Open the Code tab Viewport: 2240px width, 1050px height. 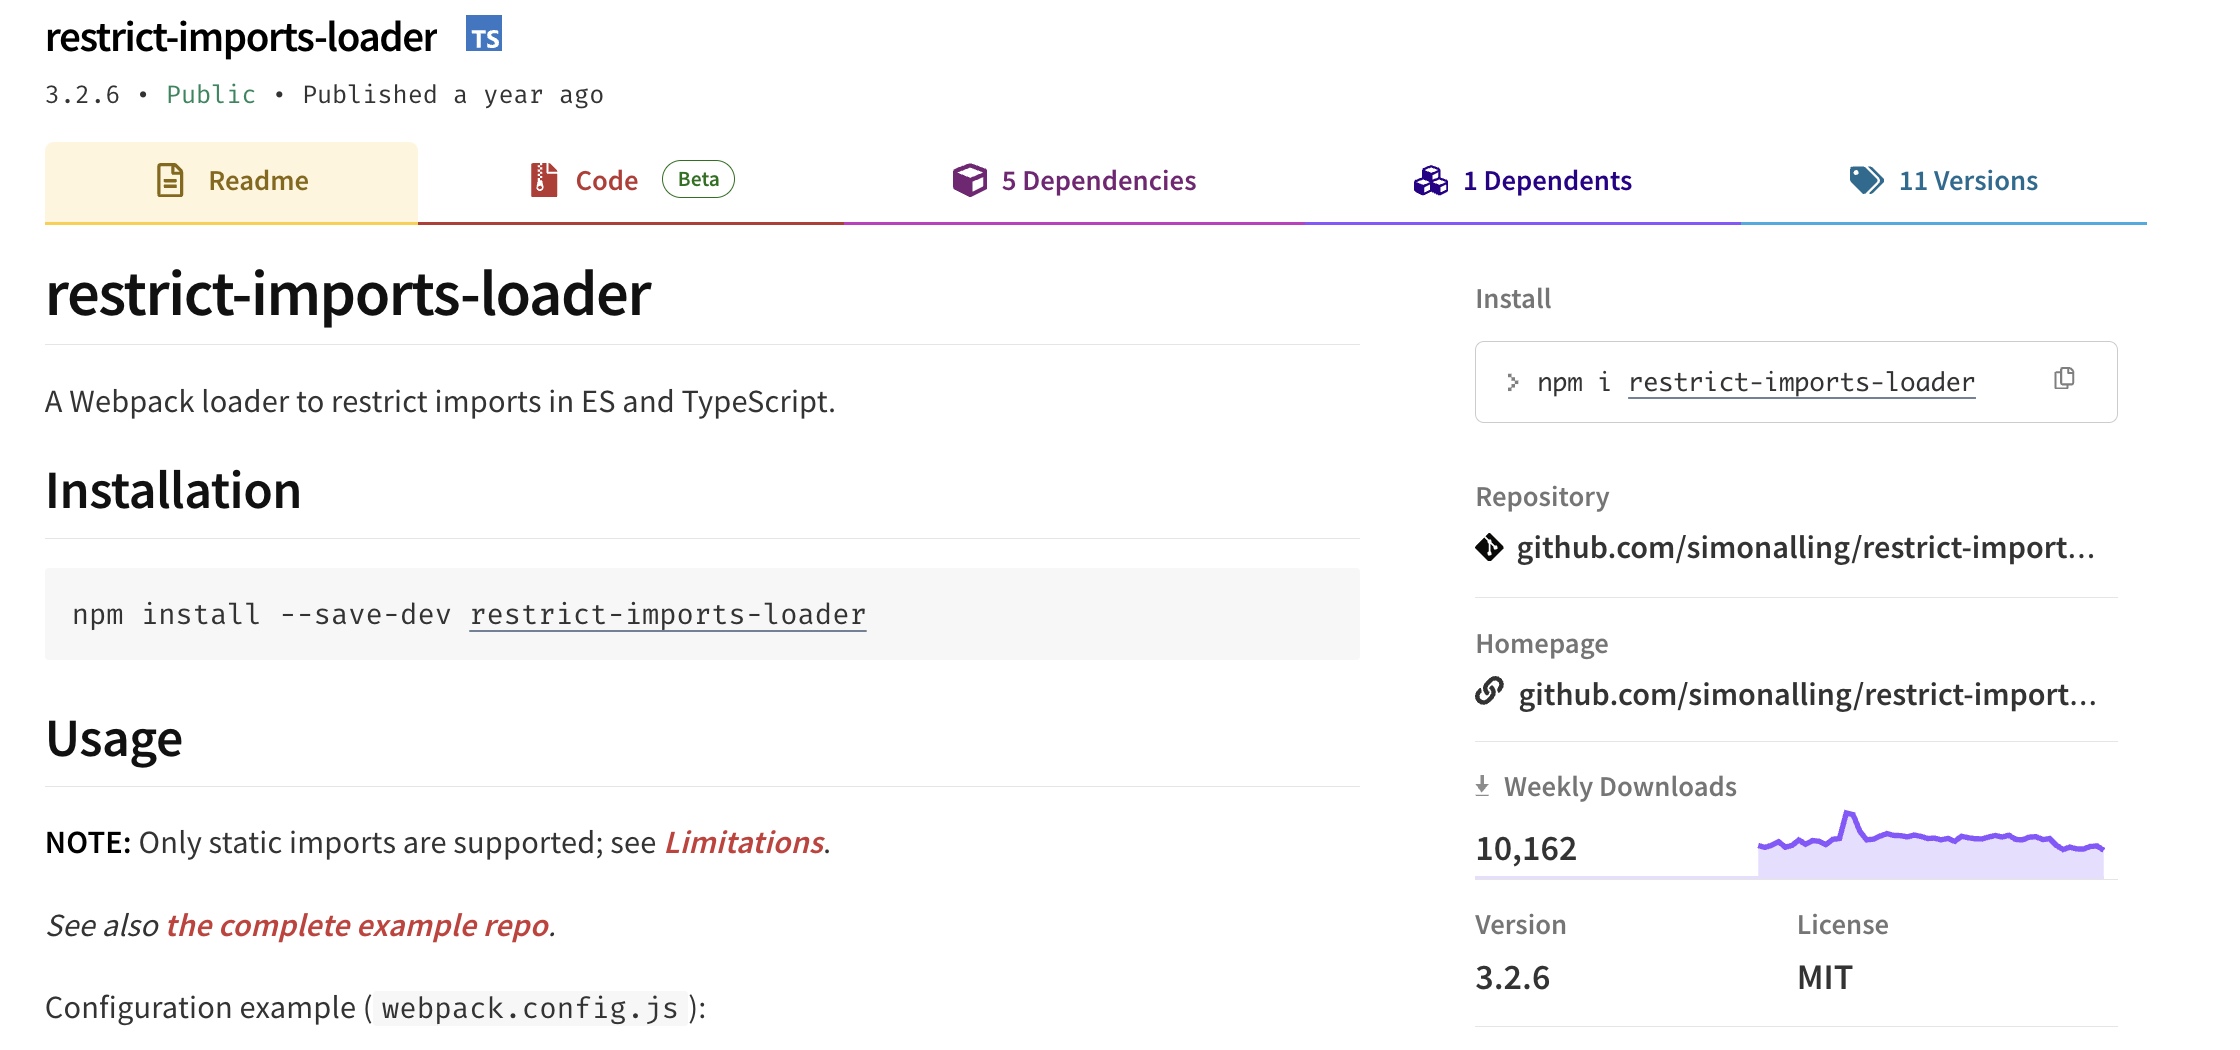[606, 181]
